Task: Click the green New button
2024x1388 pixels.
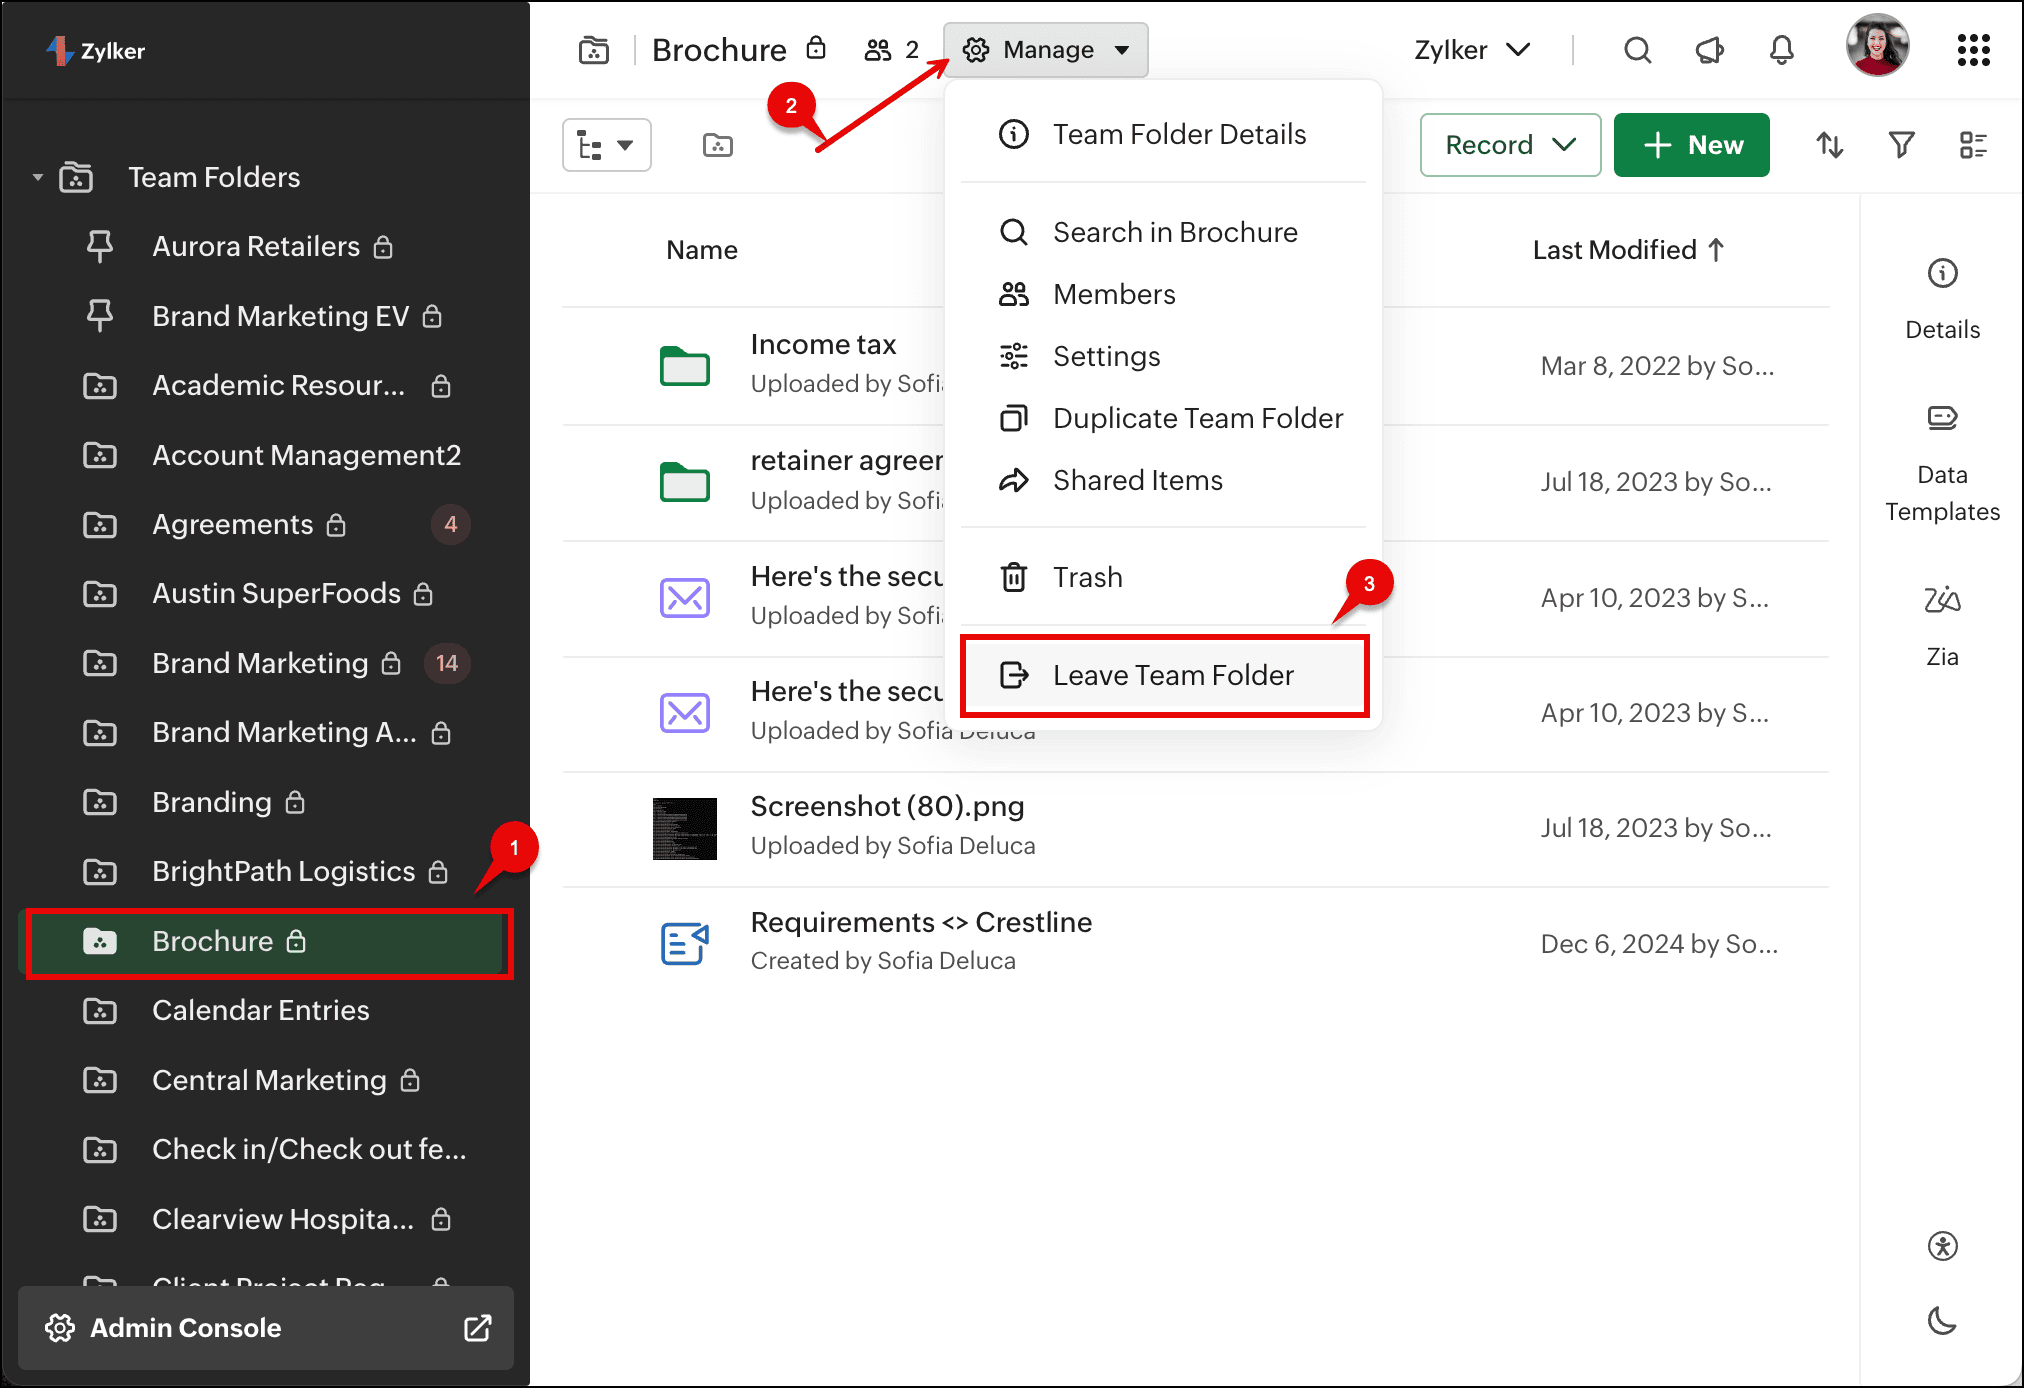Action: coord(1692,145)
